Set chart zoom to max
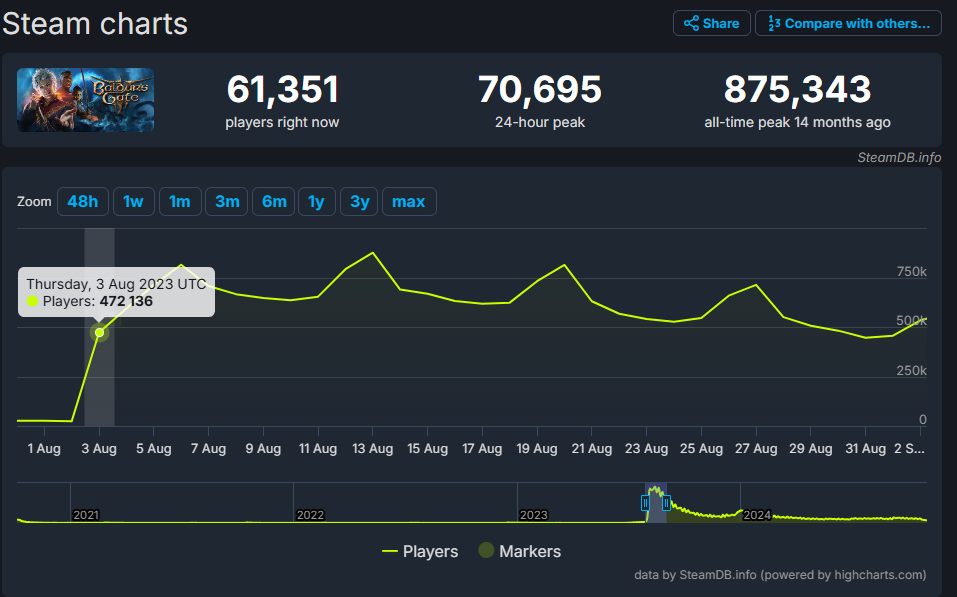The image size is (957, 597). 409,201
